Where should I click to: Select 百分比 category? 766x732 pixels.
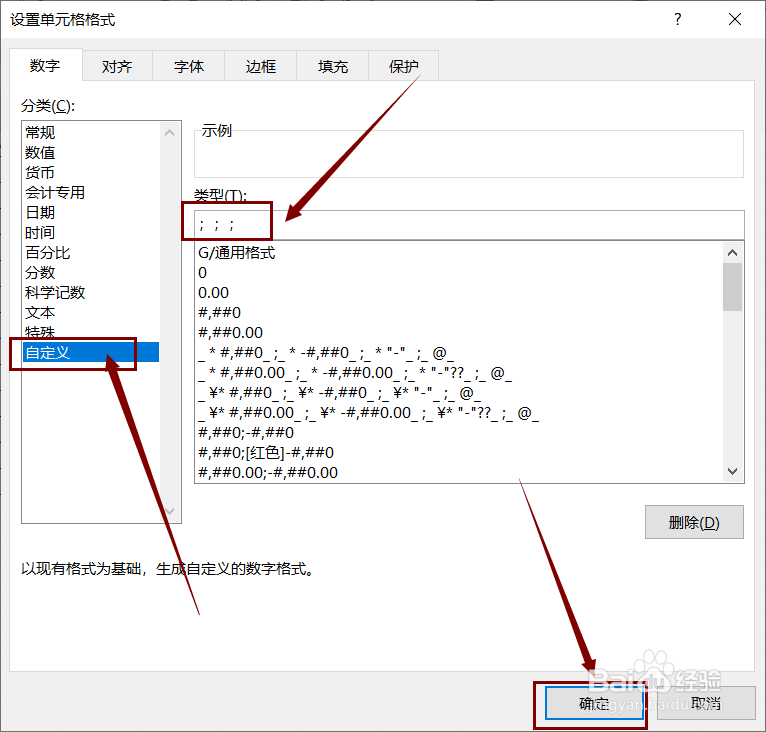click(91, 253)
